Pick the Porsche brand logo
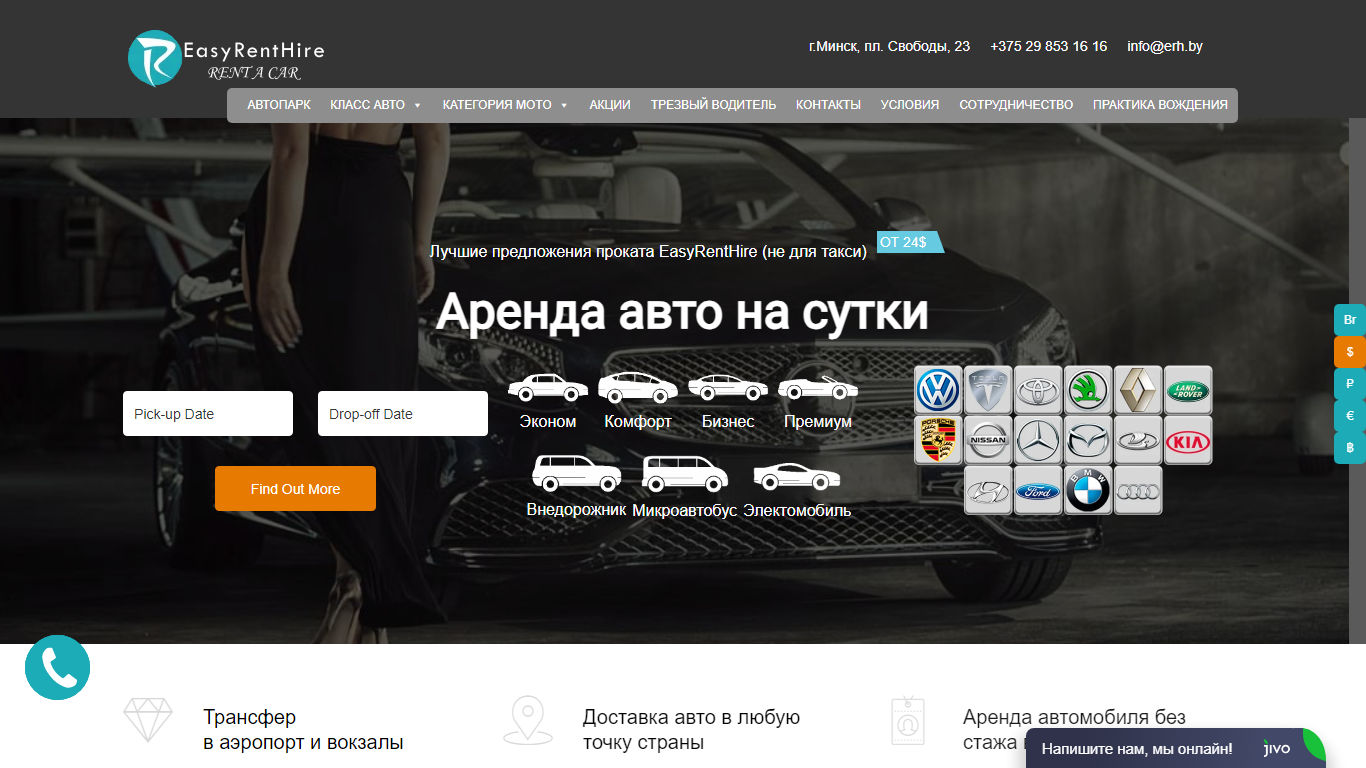 click(938, 440)
